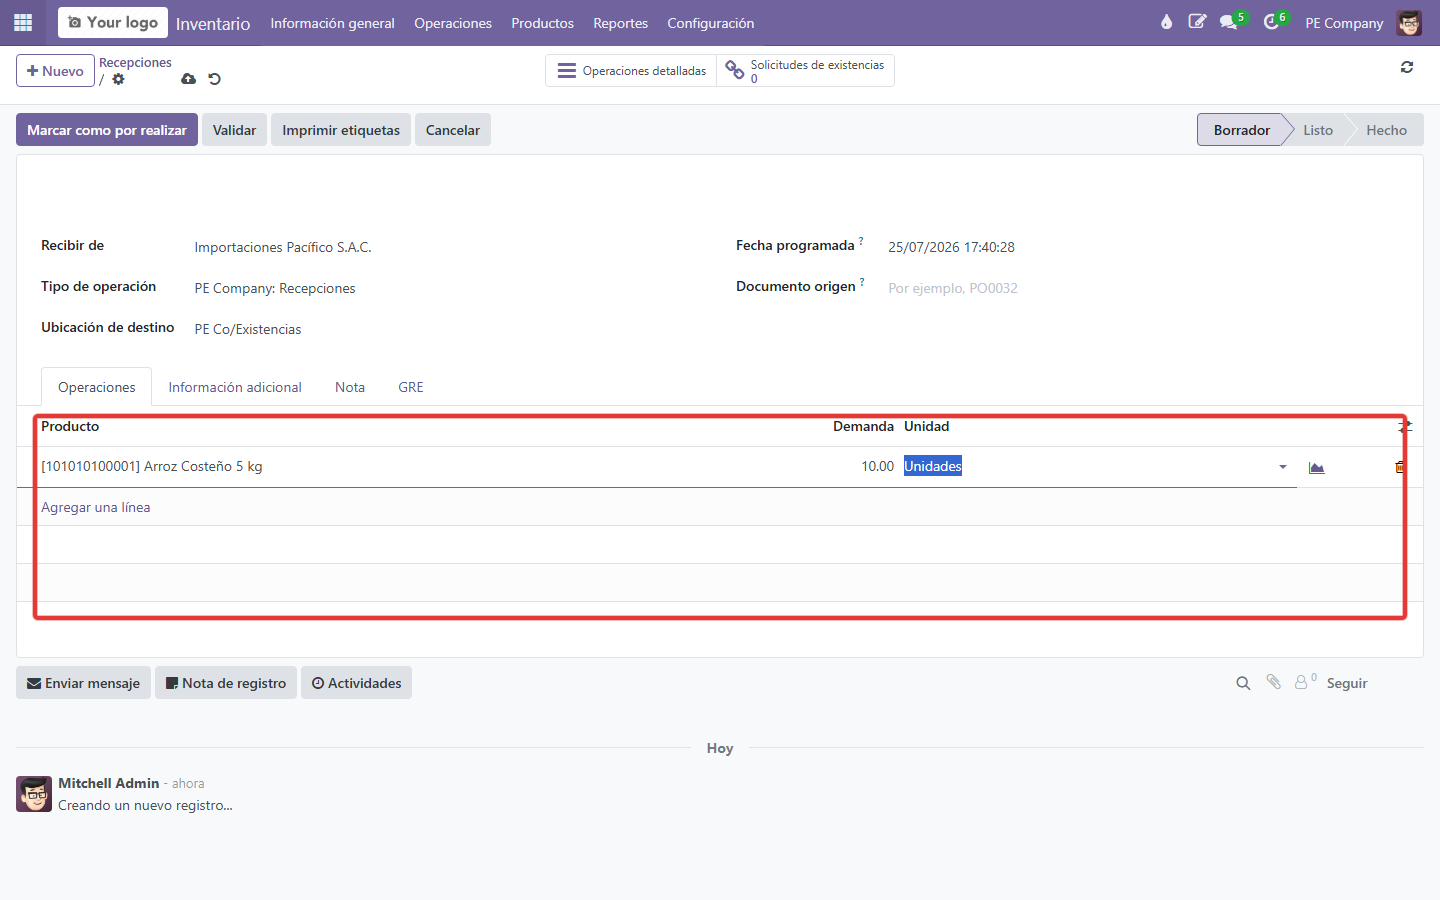The height and width of the screenshot is (900, 1440).
Task: Open the PE Company switcher
Action: [1344, 23]
